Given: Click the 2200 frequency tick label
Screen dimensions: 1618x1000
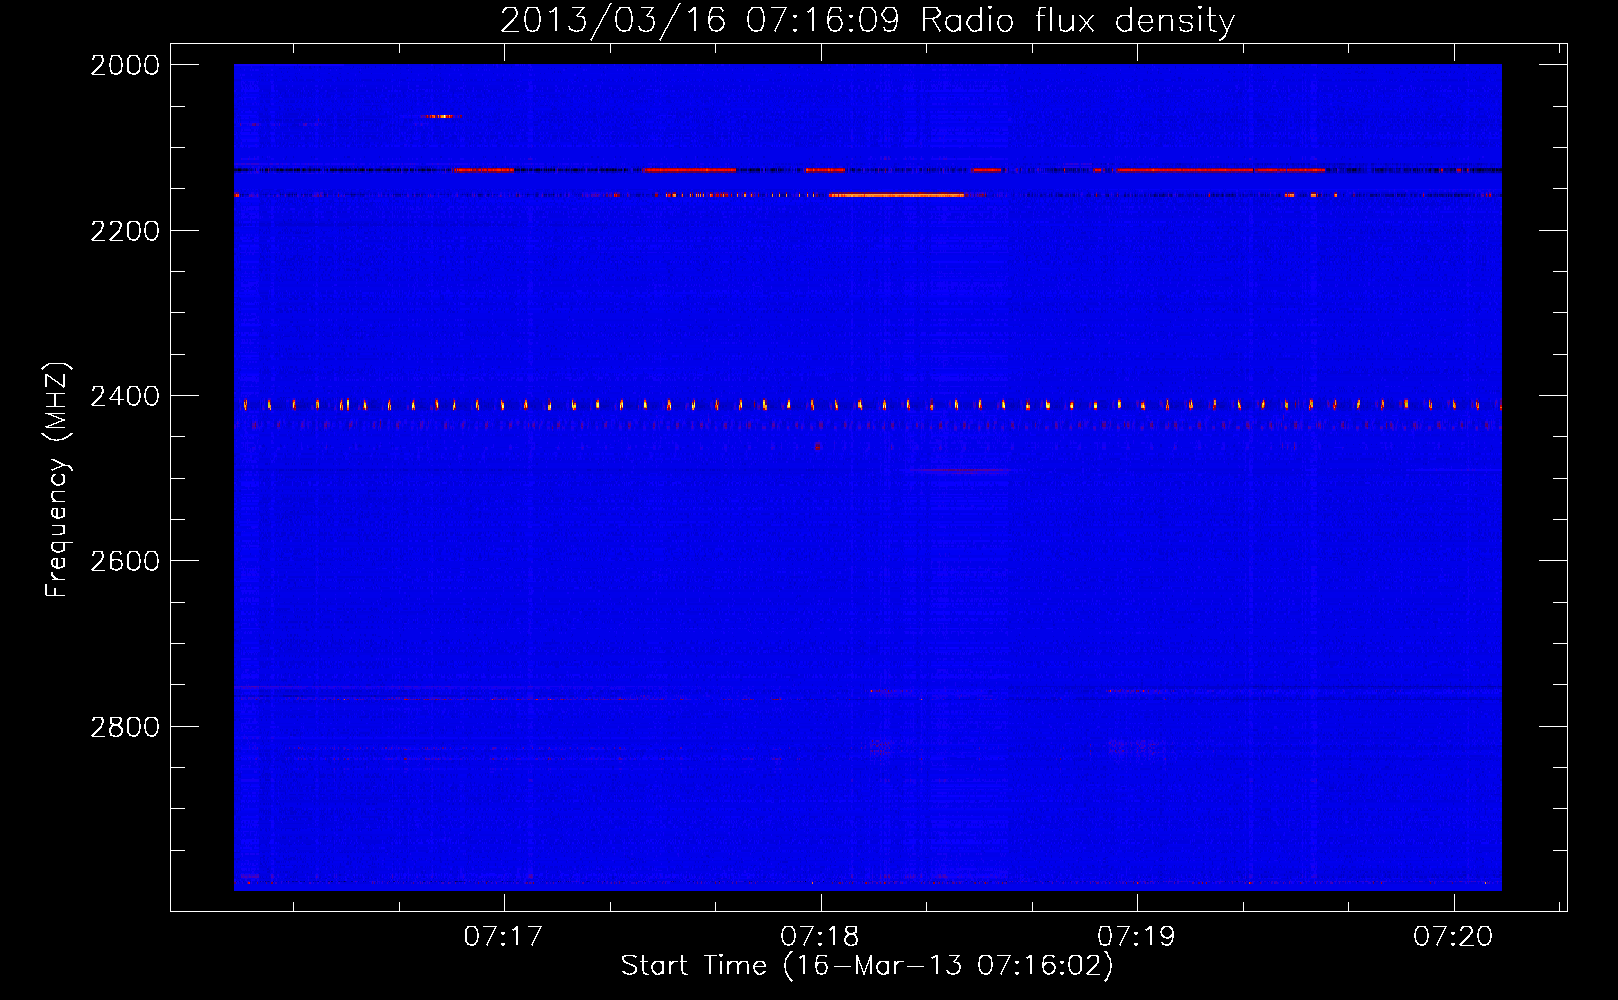Looking at the screenshot, I should pyautogui.click(x=125, y=231).
